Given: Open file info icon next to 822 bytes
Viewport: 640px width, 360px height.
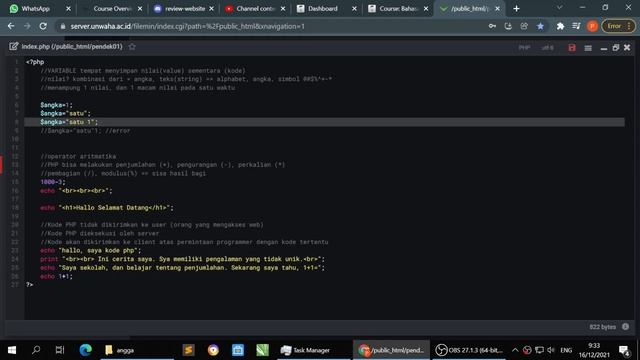Looking at the screenshot, I should (x=625, y=327).
